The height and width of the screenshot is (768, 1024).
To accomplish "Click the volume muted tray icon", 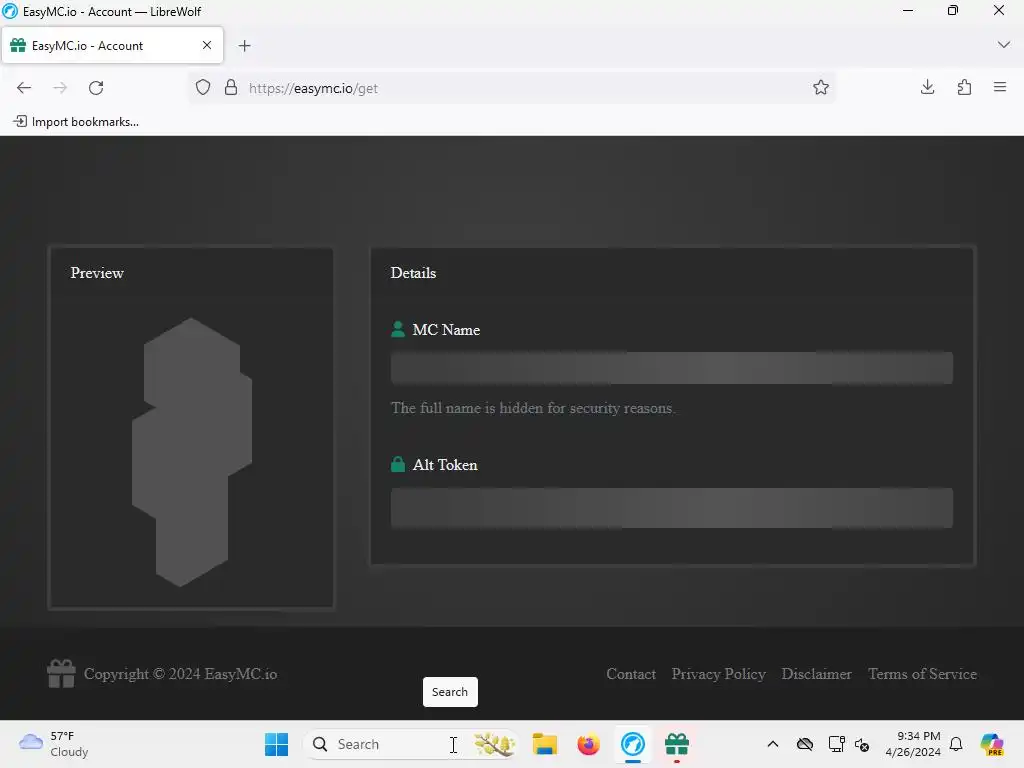I will tap(862, 744).
